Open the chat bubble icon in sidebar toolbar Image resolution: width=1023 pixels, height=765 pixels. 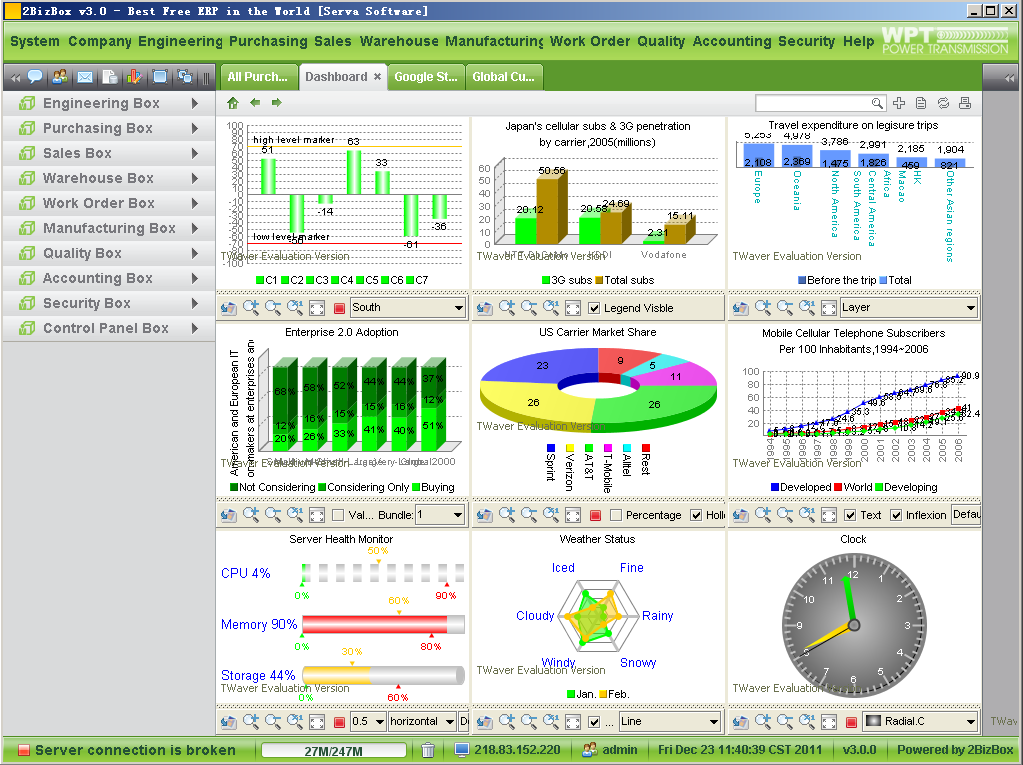click(x=35, y=77)
